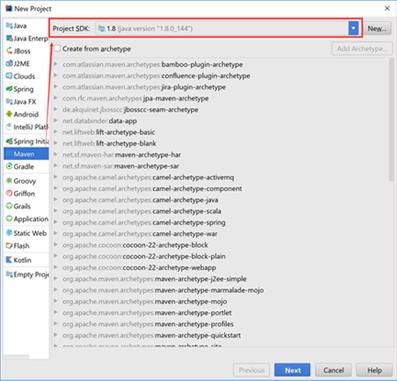Pick the Kotlin project type icon
This screenshot has width=397, height=381.
pyautogui.click(x=9, y=260)
